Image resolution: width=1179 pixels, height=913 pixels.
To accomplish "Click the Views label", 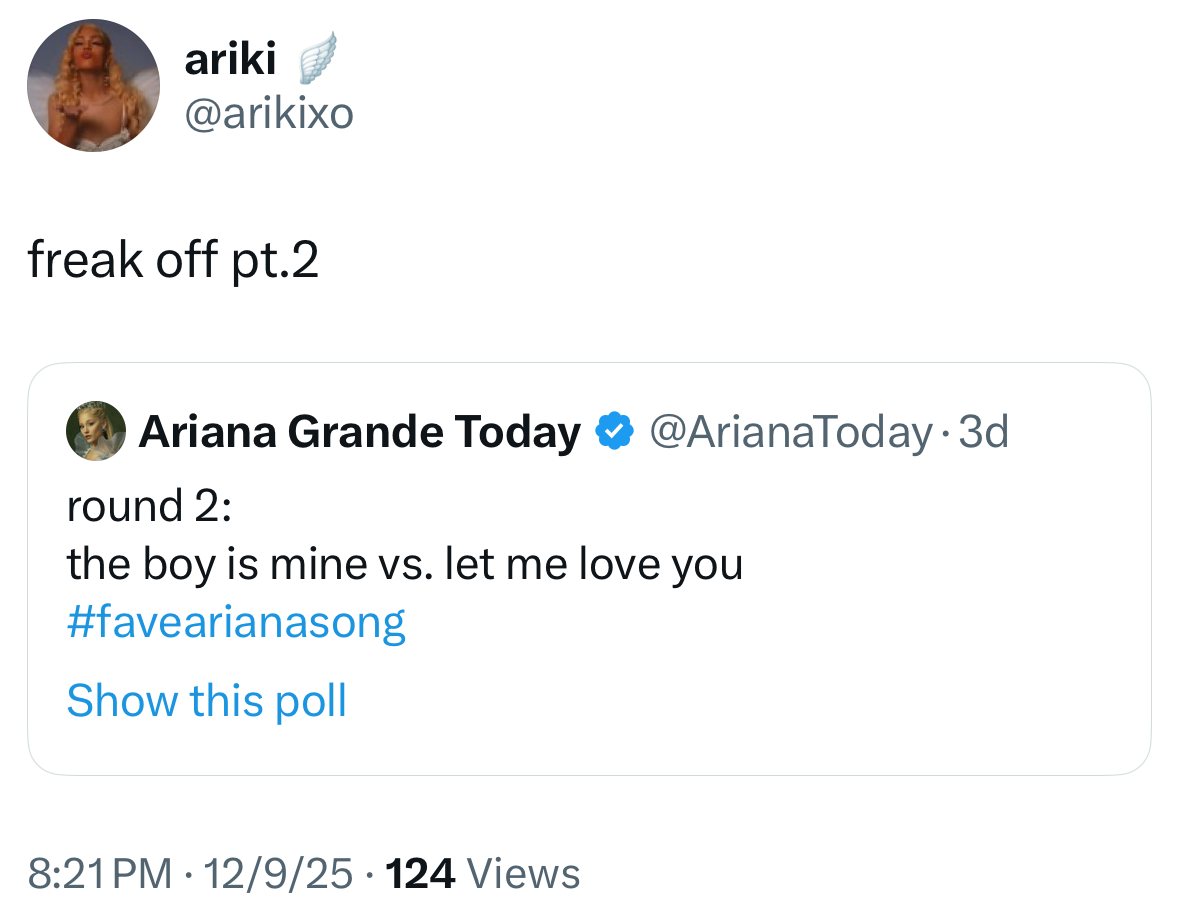I will click(523, 874).
